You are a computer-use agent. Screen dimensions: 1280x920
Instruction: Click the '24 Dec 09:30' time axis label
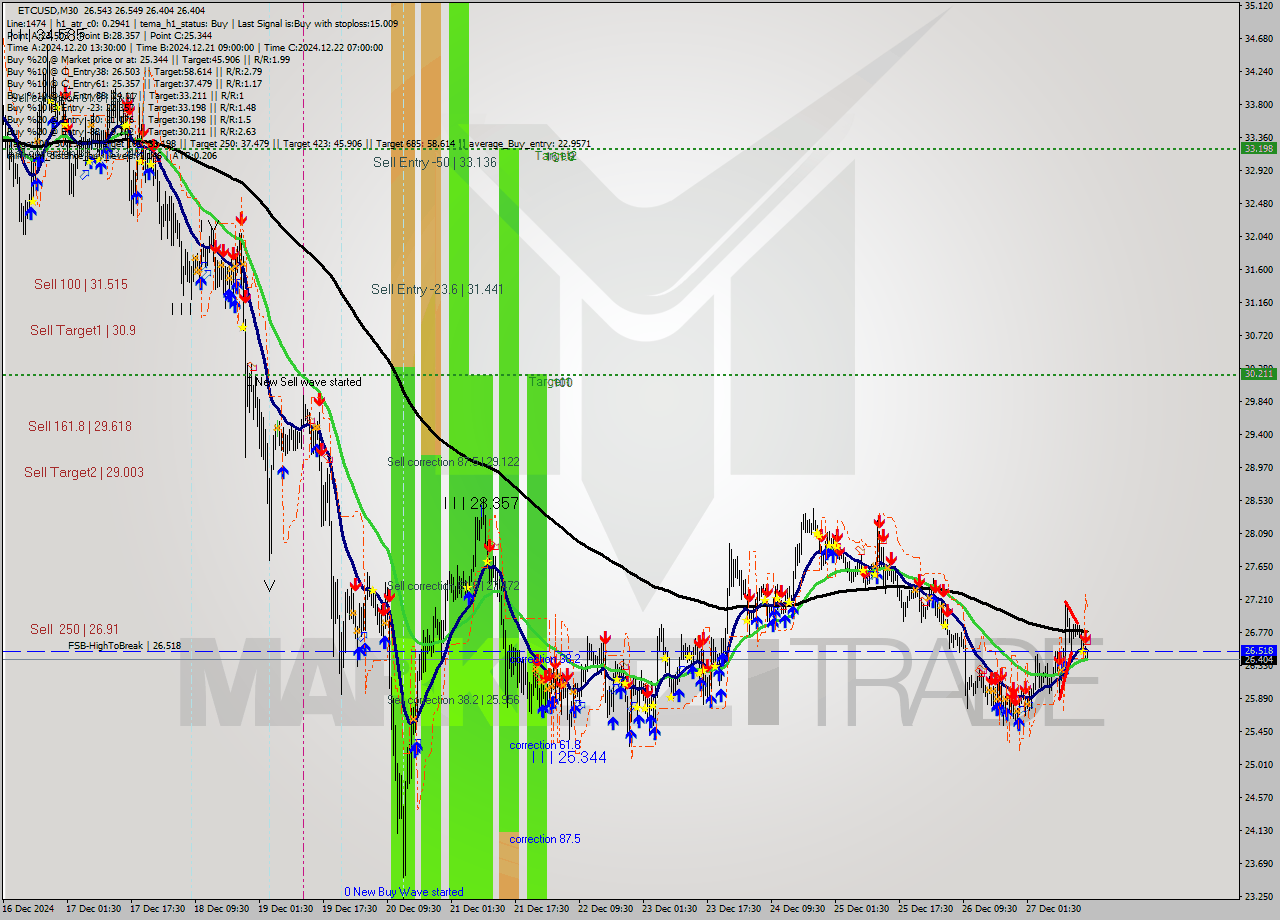tap(797, 909)
